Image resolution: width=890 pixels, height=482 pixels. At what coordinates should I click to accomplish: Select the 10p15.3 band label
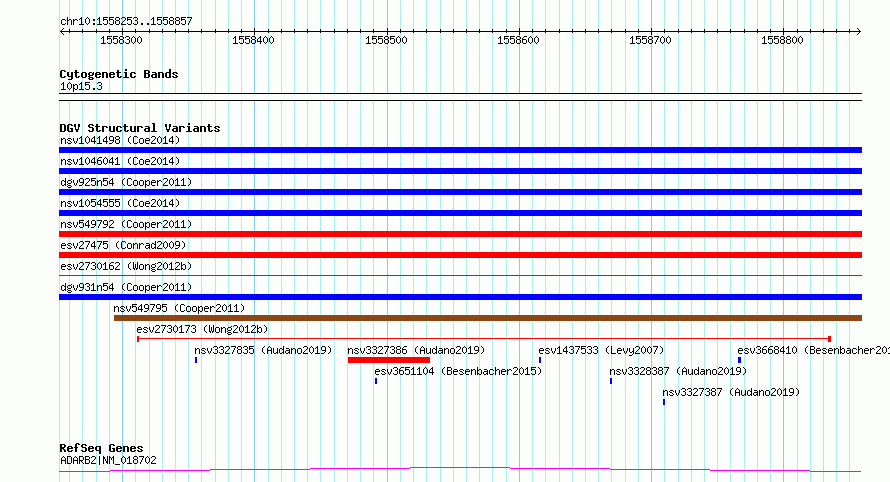pyautogui.click(x=81, y=86)
